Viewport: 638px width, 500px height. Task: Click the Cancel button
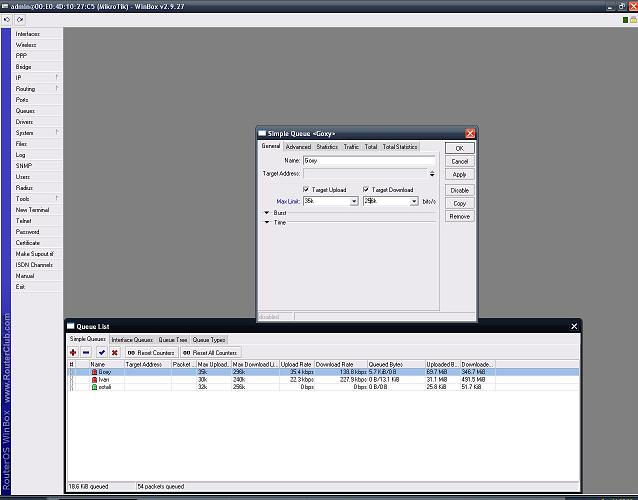click(x=459, y=162)
